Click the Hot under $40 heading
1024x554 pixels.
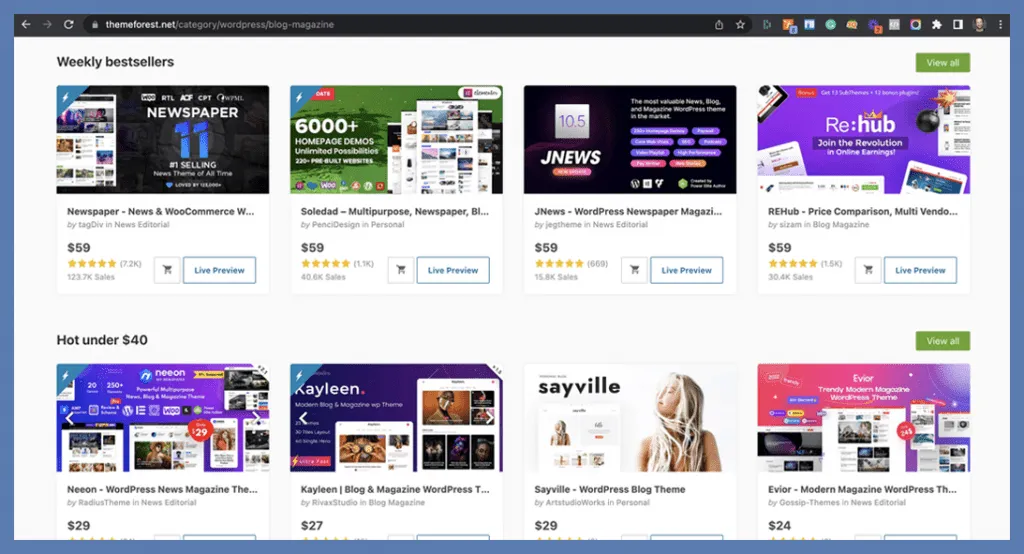(x=102, y=340)
